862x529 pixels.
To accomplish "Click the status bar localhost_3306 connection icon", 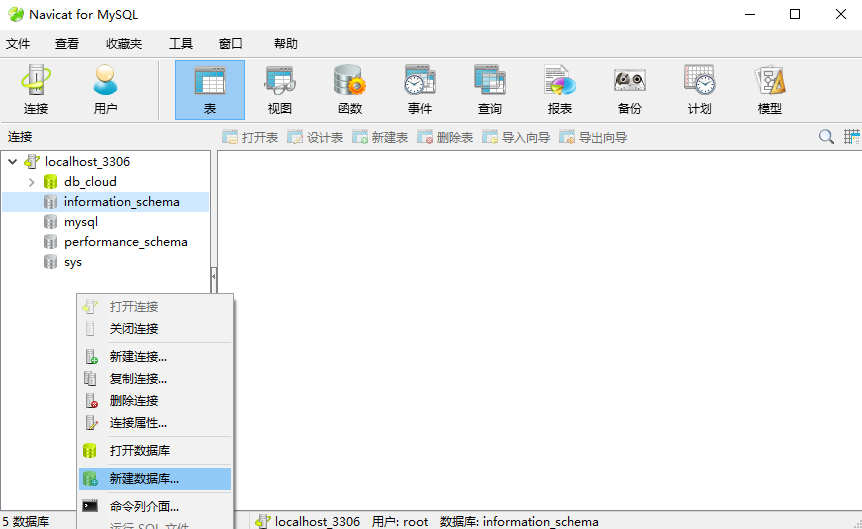I will (263, 521).
